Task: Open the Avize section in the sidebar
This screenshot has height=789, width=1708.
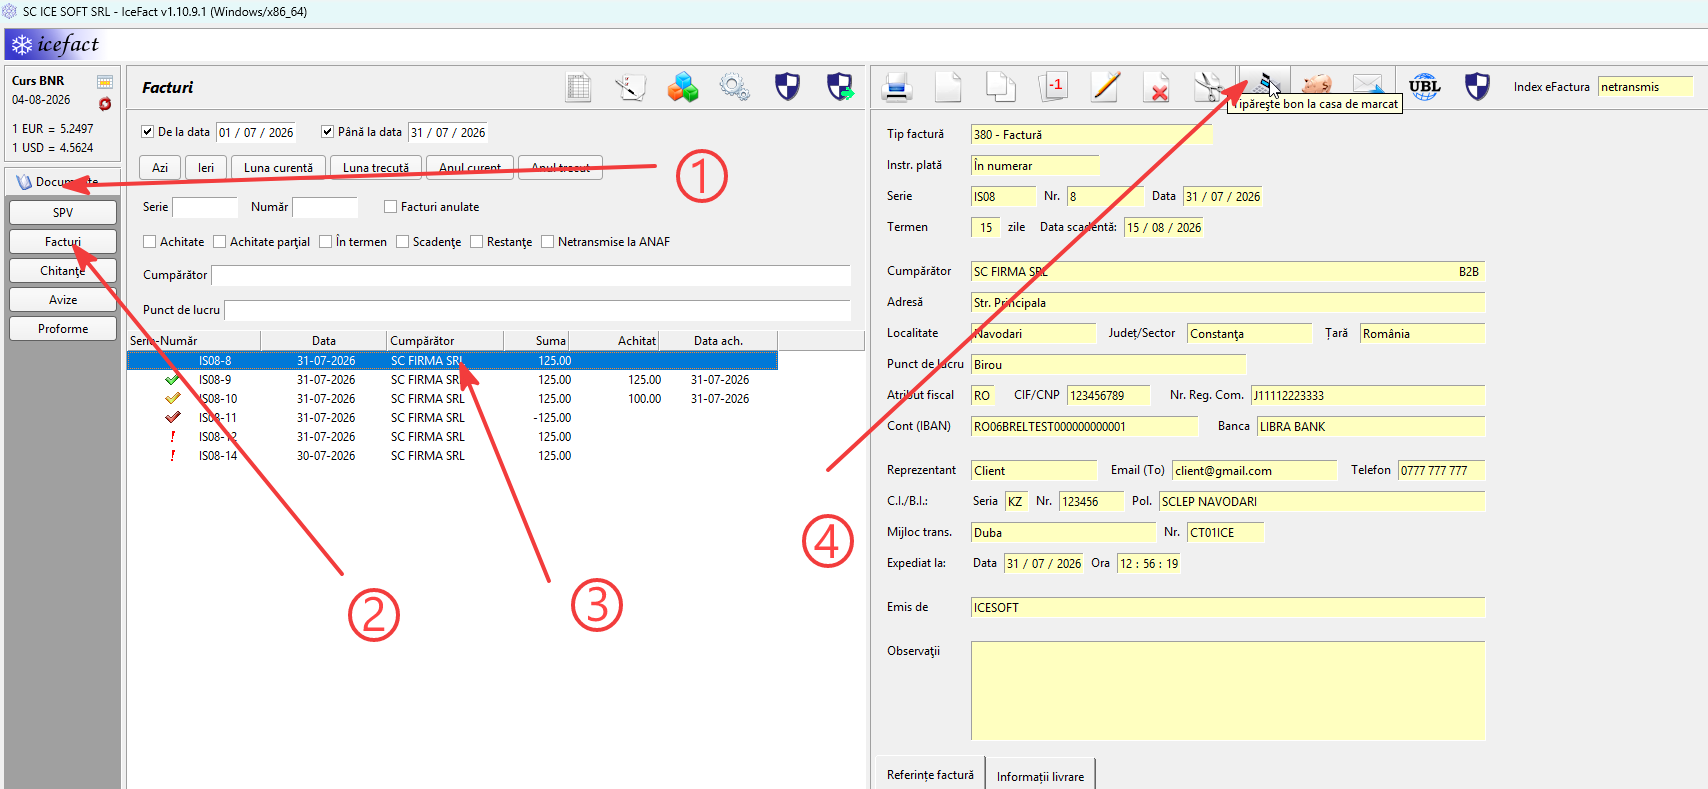Action: click(x=63, y=300)
